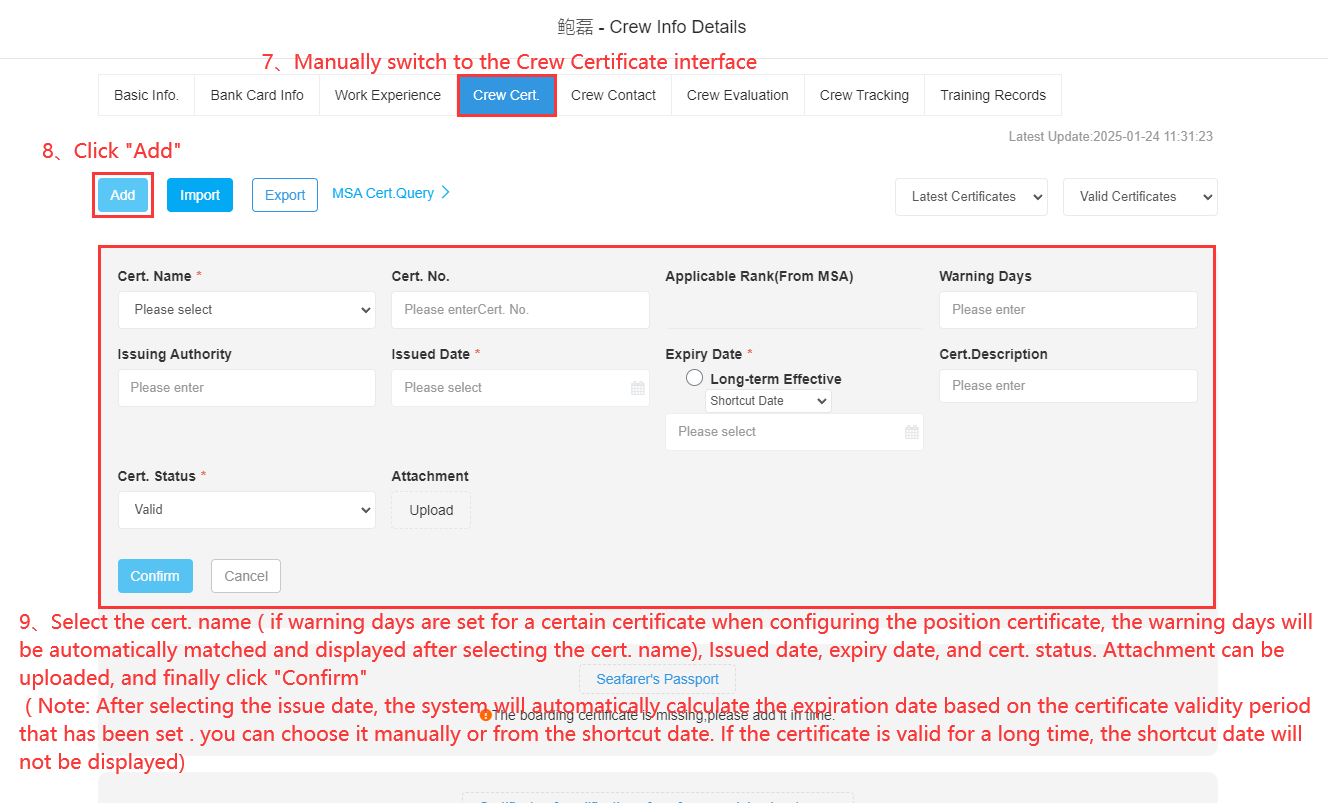Focus the Issuing Authority input field
This screenshot has width=1328, height=803.
click(x=247, y=388)
